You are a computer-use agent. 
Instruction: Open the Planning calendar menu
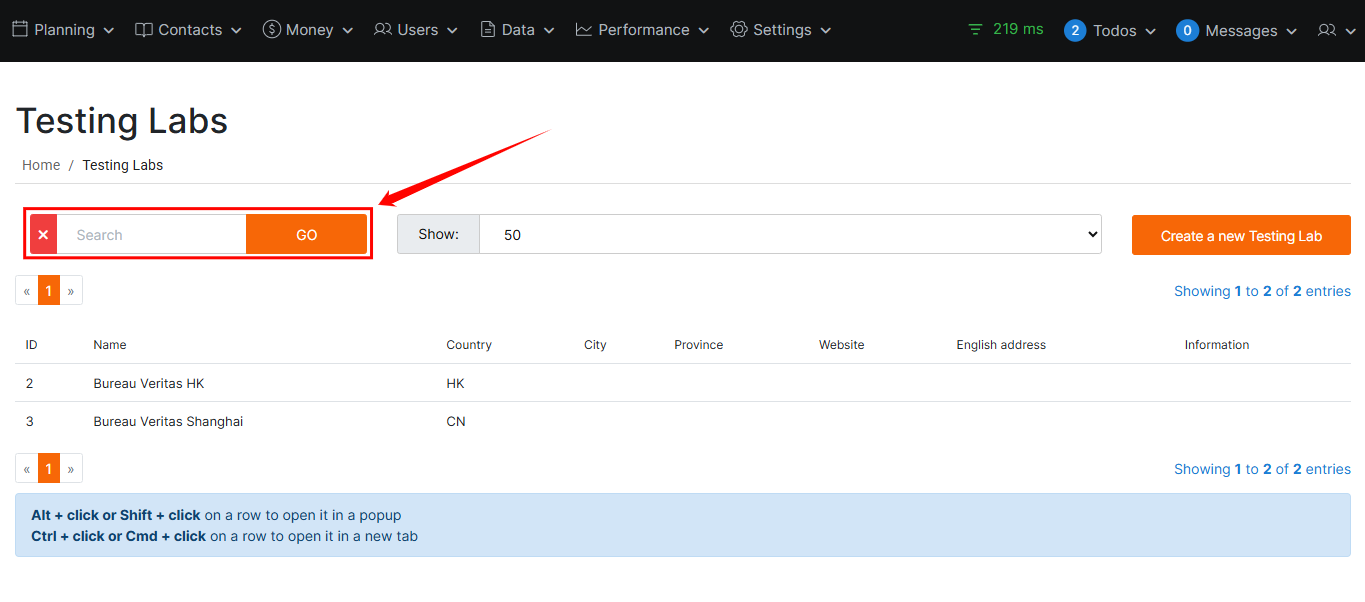click(63, 30)
